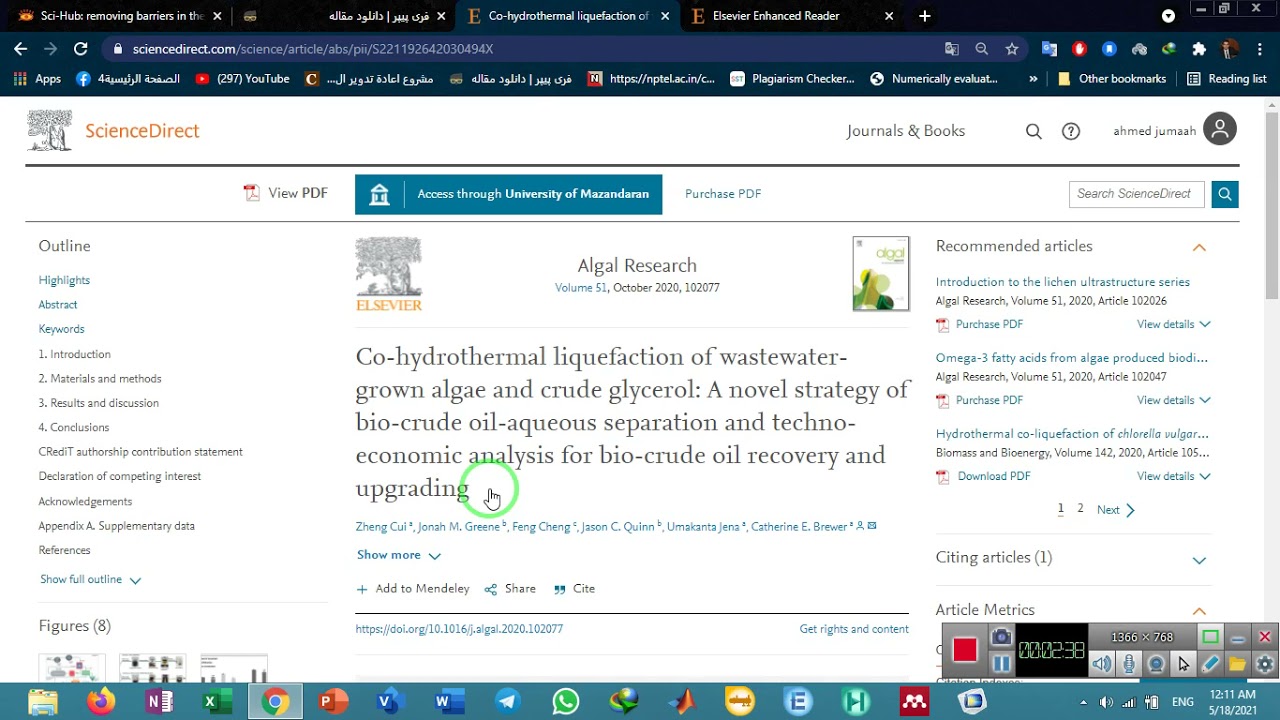This screenshot has width=1280, height=720.
Task: Reload the current page
Action: pos(81,48)
